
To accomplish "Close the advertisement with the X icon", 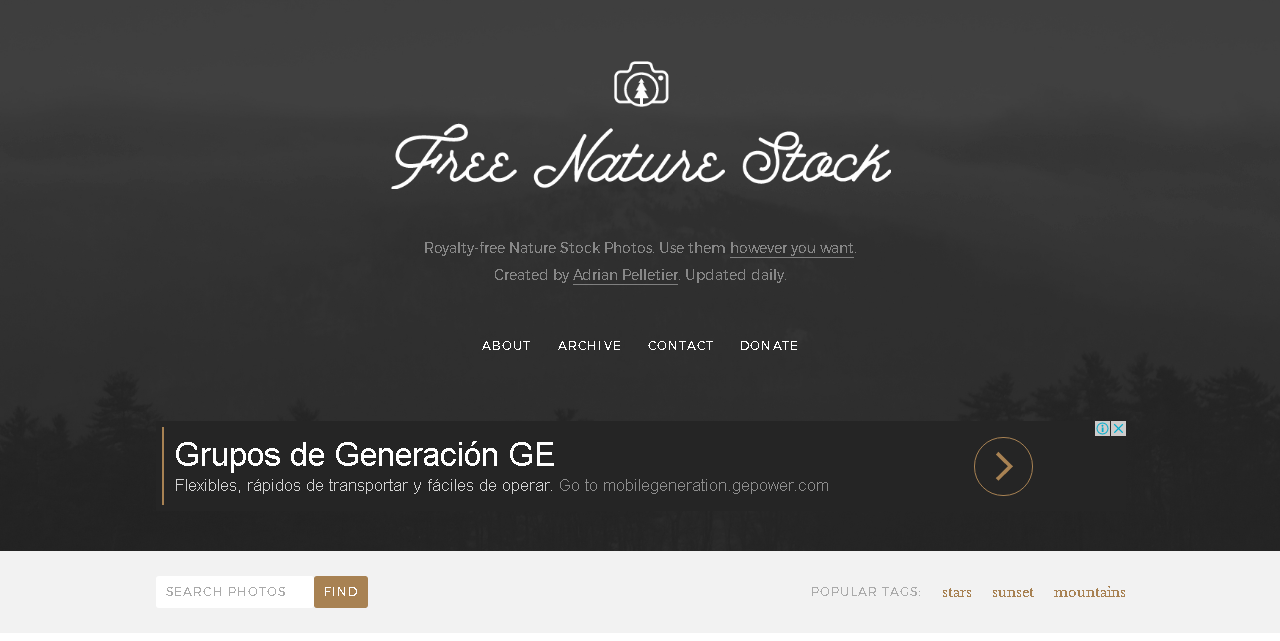I will (x=1118, y=428).
